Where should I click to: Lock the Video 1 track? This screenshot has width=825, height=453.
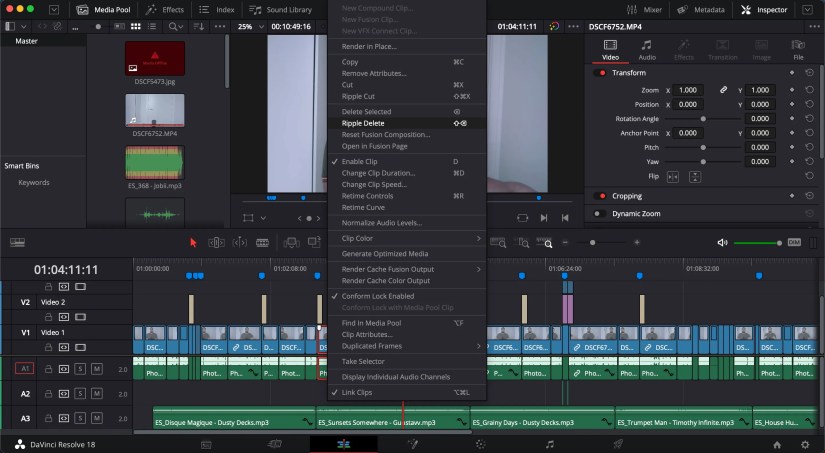(x=48, y=347)
